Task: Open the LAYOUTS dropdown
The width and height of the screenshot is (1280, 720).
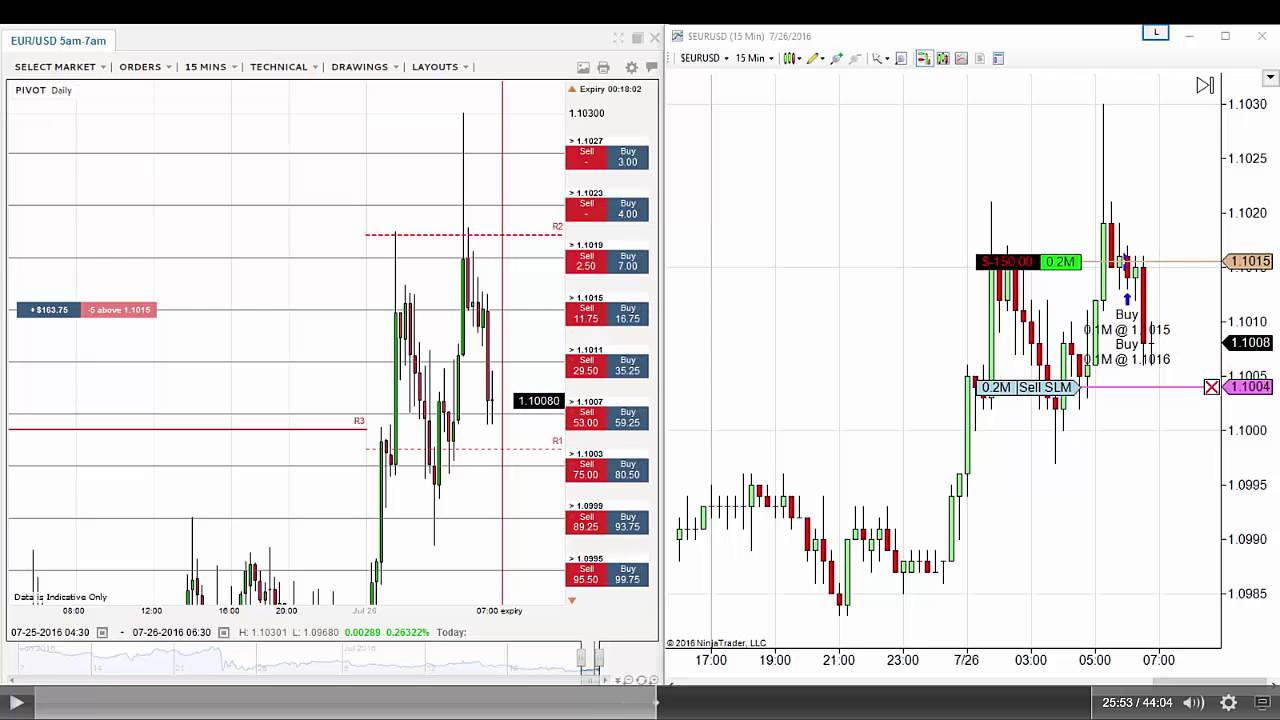Action: [x=440, y=67]
